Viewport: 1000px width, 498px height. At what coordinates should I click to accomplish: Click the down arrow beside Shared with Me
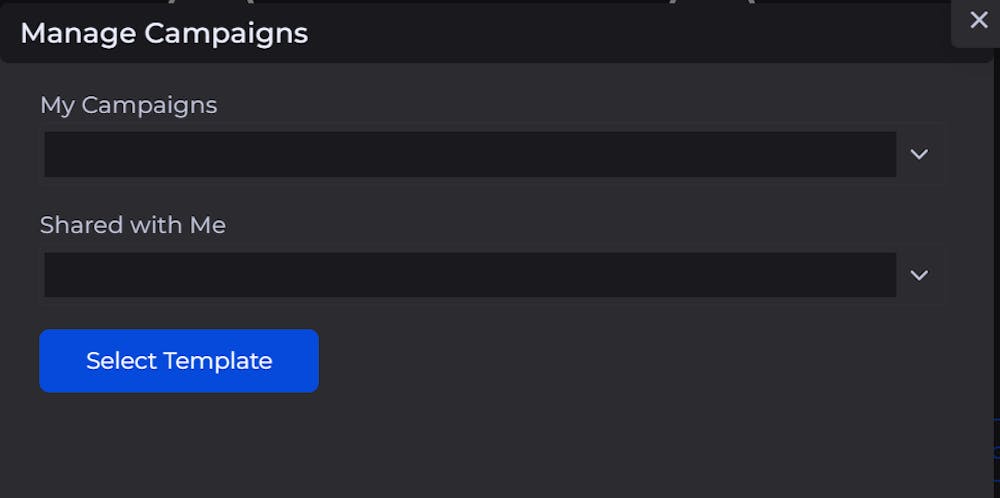919,275
